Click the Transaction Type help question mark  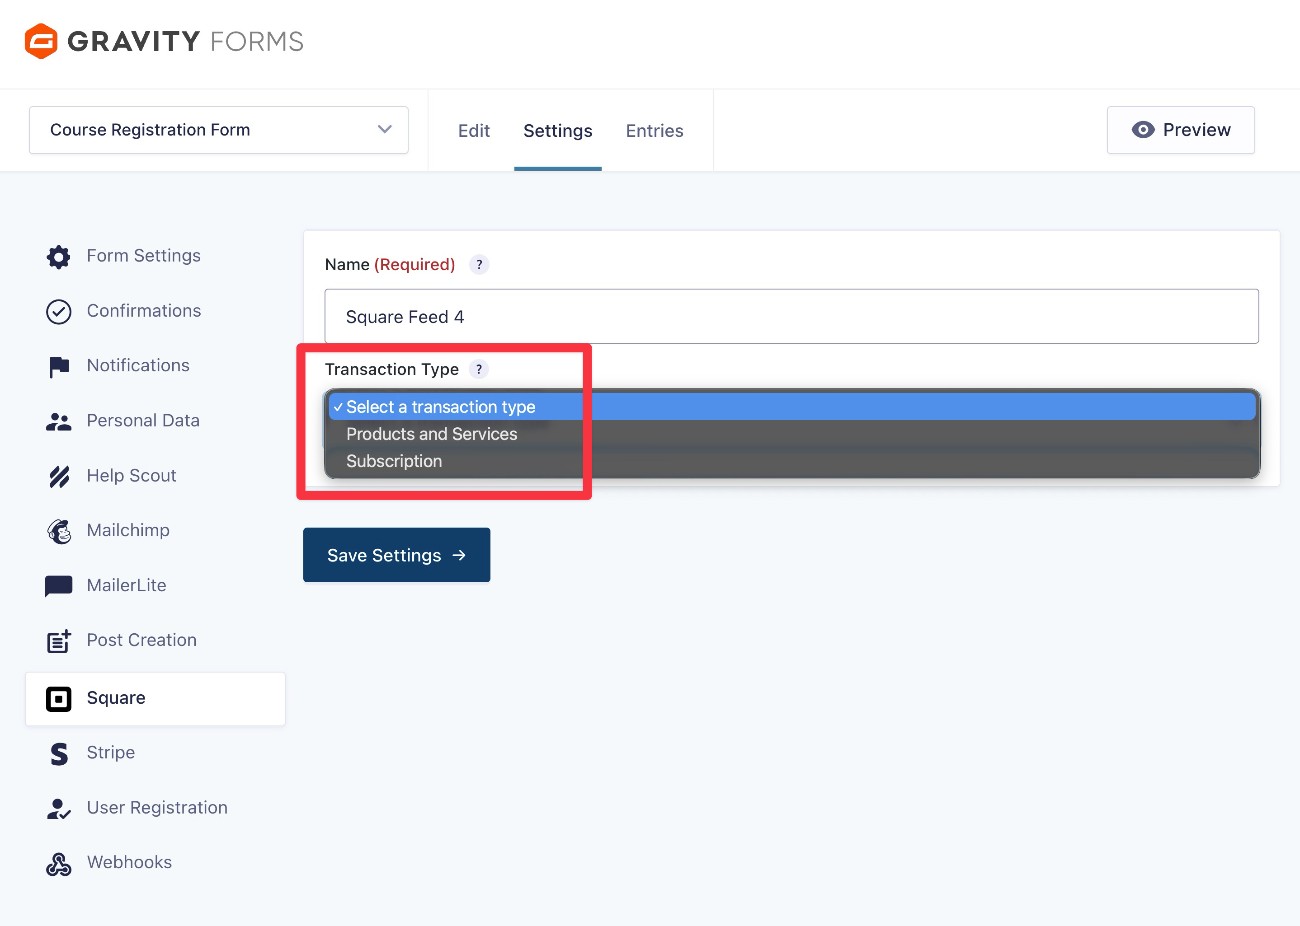coord(479,369)
